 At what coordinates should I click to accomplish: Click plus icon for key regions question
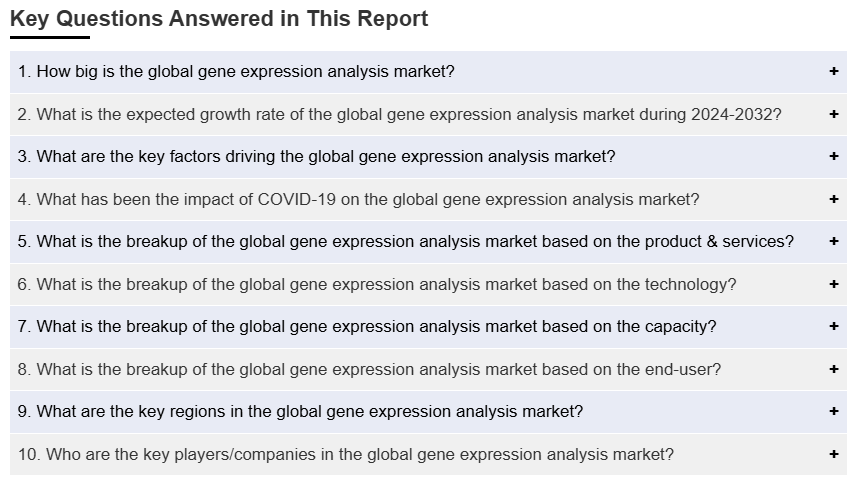coord(833,411)
